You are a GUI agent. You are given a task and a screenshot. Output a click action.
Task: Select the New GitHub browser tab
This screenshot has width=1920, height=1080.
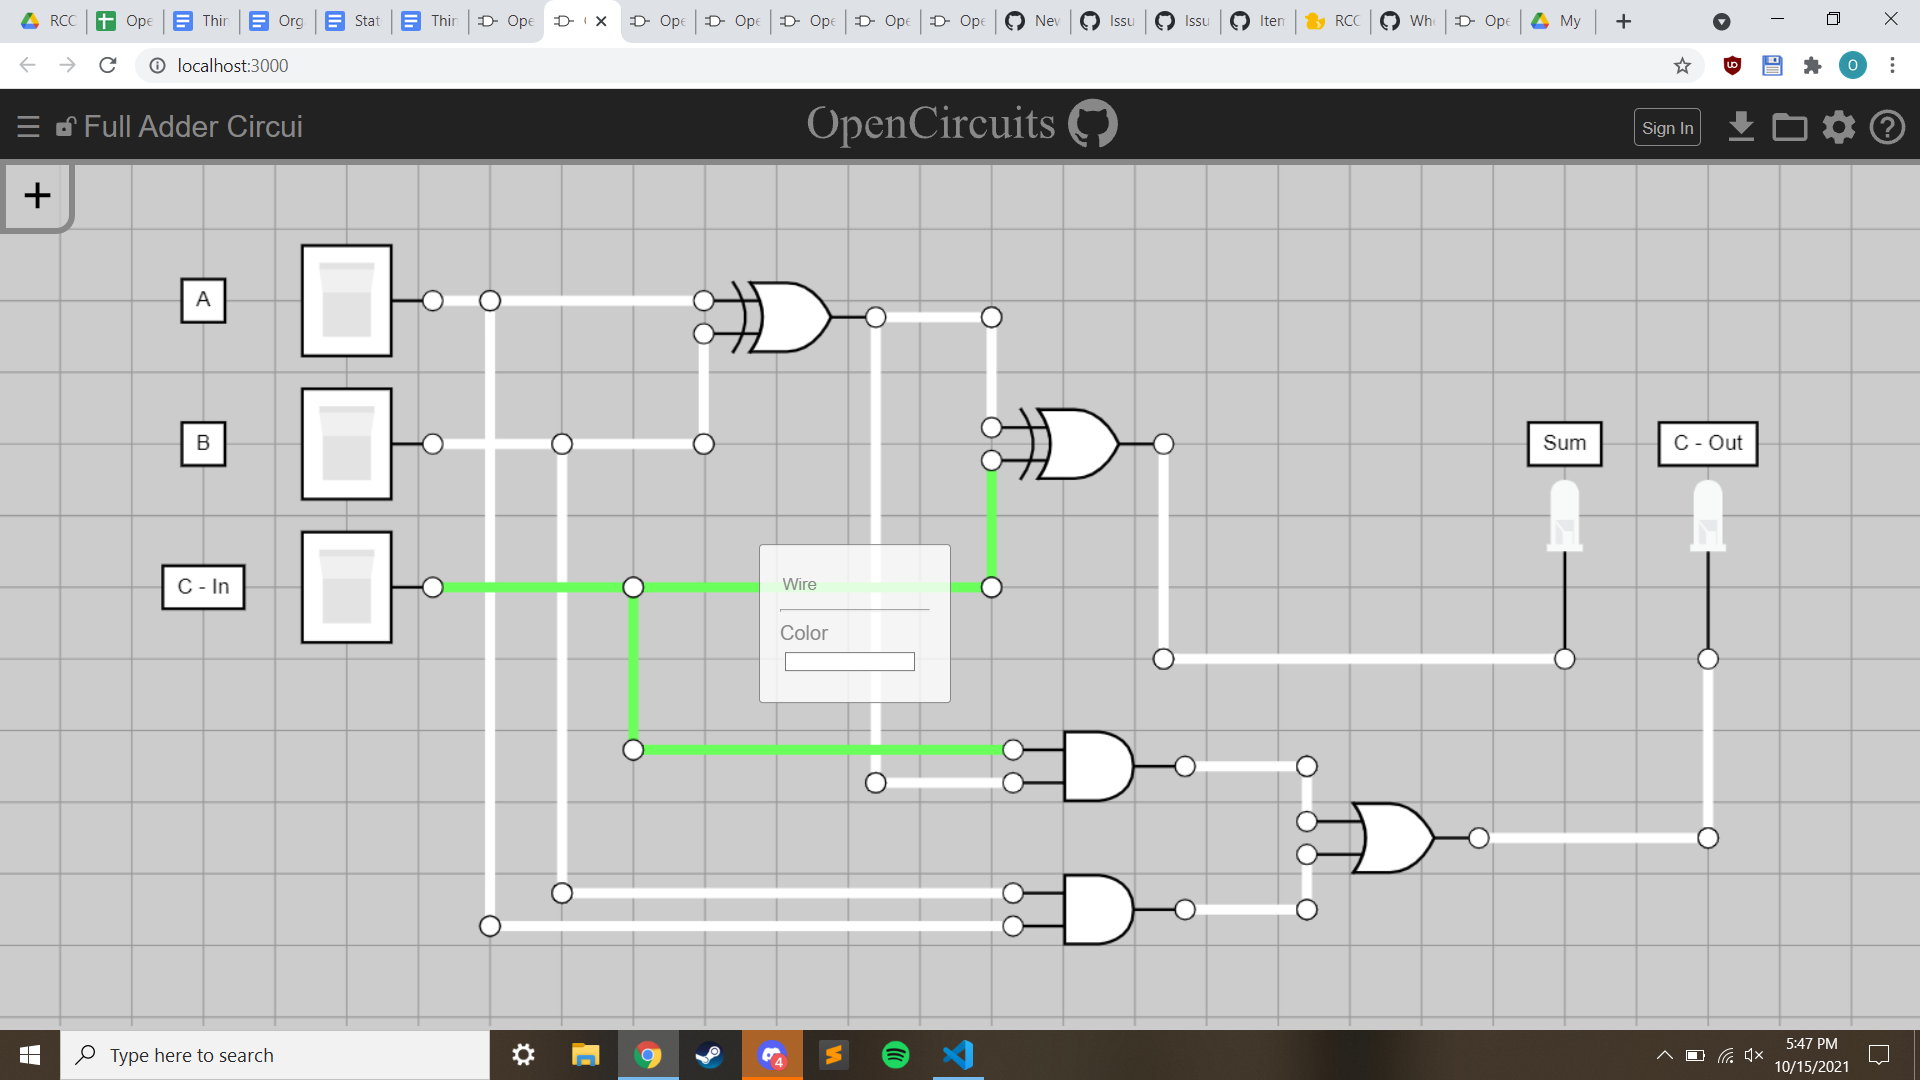pos(1032,20)
